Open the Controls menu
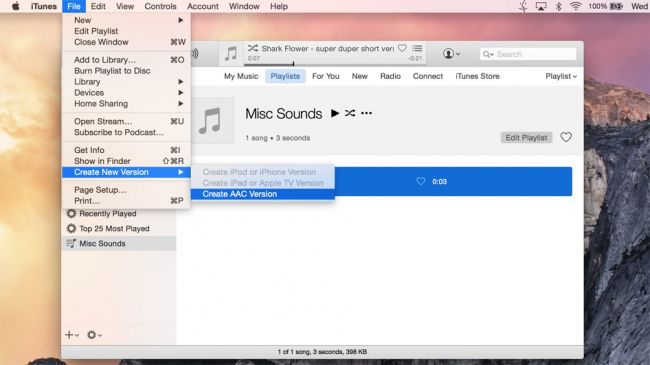 point(160,6)
